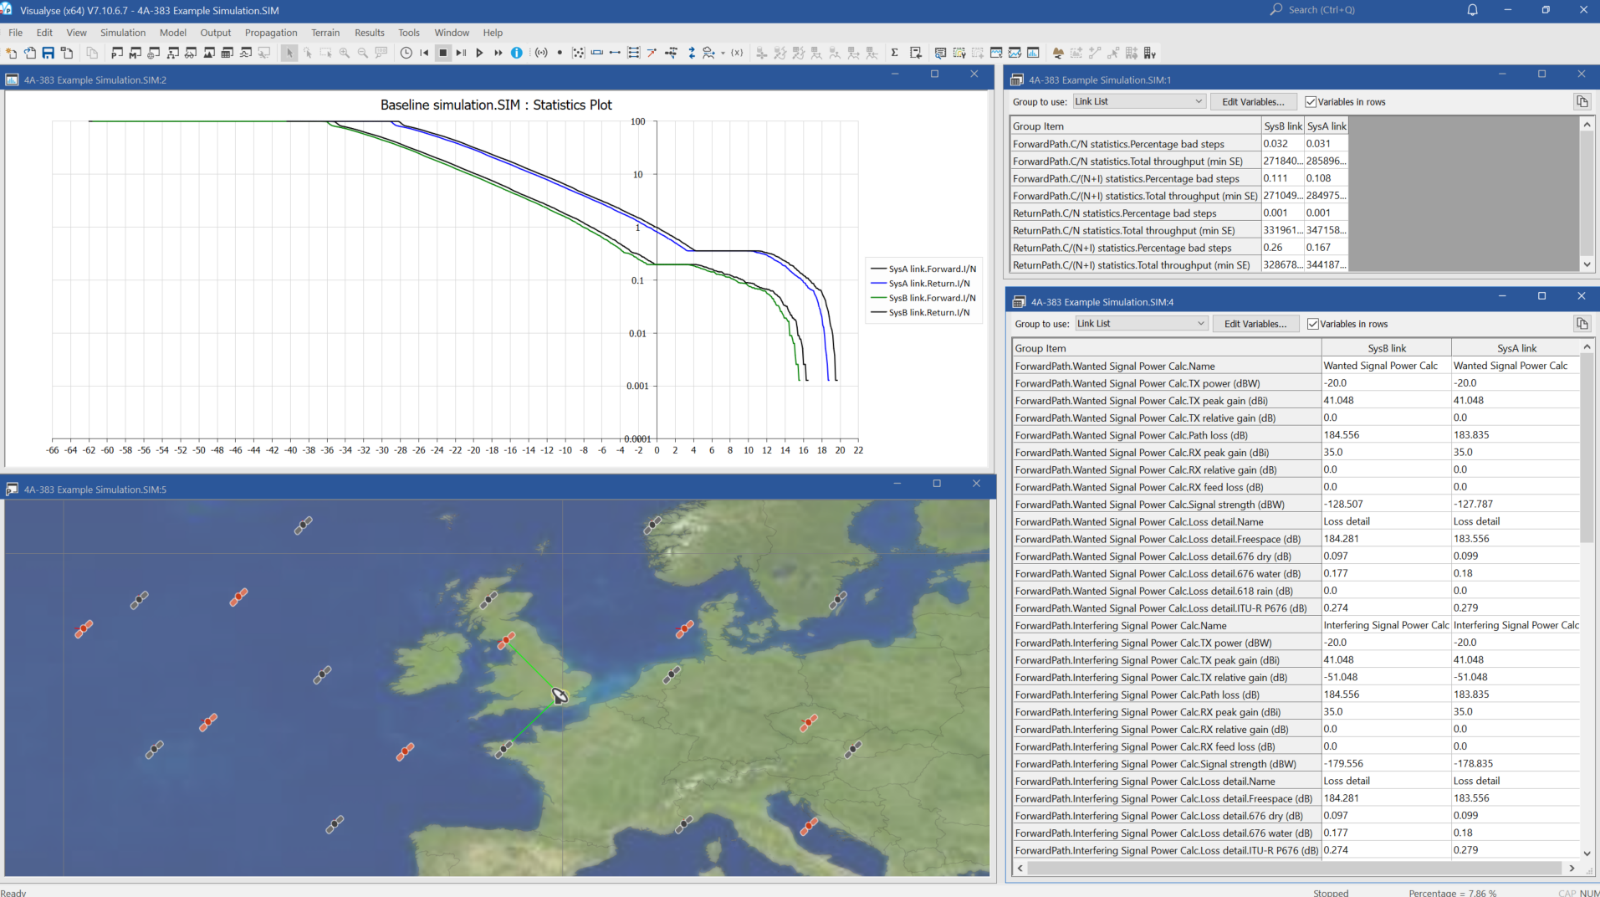Open a new table view window icon
Image resolution: width=1600 pixels, height=897 pixels.
227,53
